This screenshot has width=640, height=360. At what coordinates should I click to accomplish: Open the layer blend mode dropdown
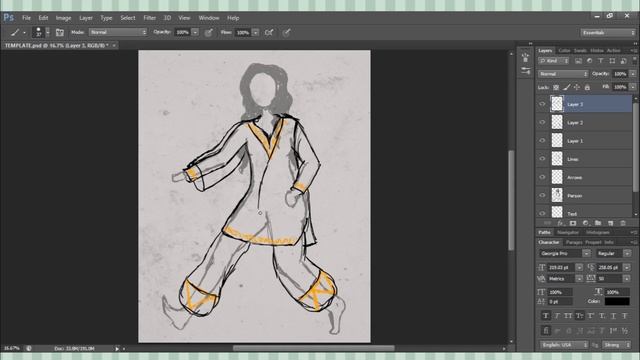(563, 74)
